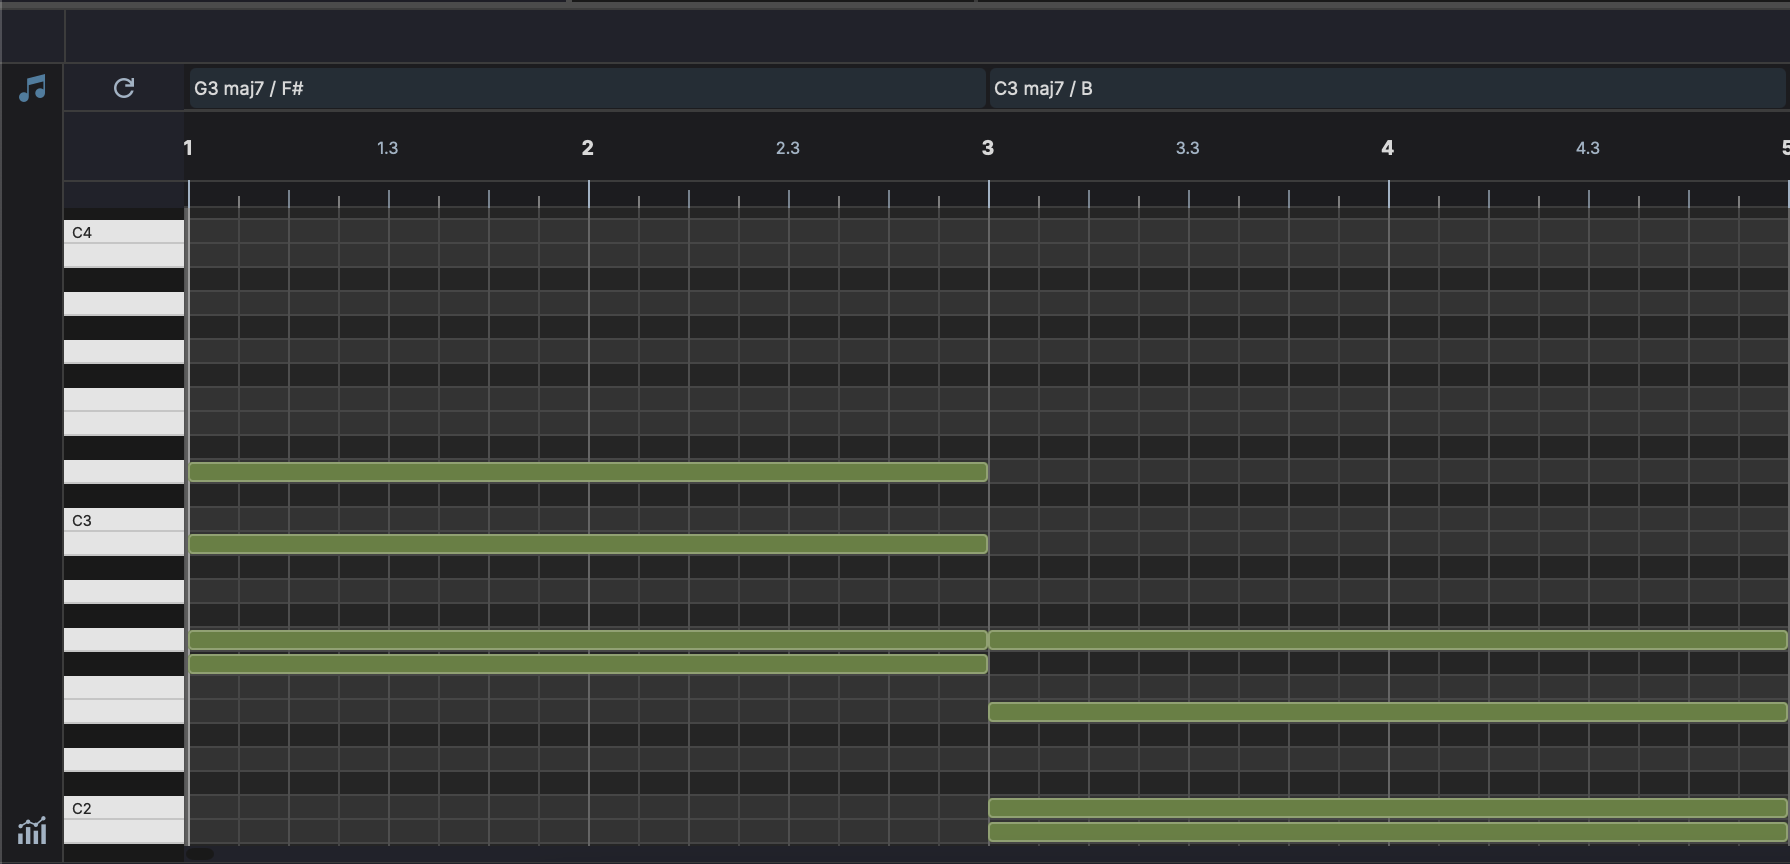Select the C3 maj7 / B chord block
Image resolution: width=1790 pixels, height=864 pixels.
point(1386,88)
